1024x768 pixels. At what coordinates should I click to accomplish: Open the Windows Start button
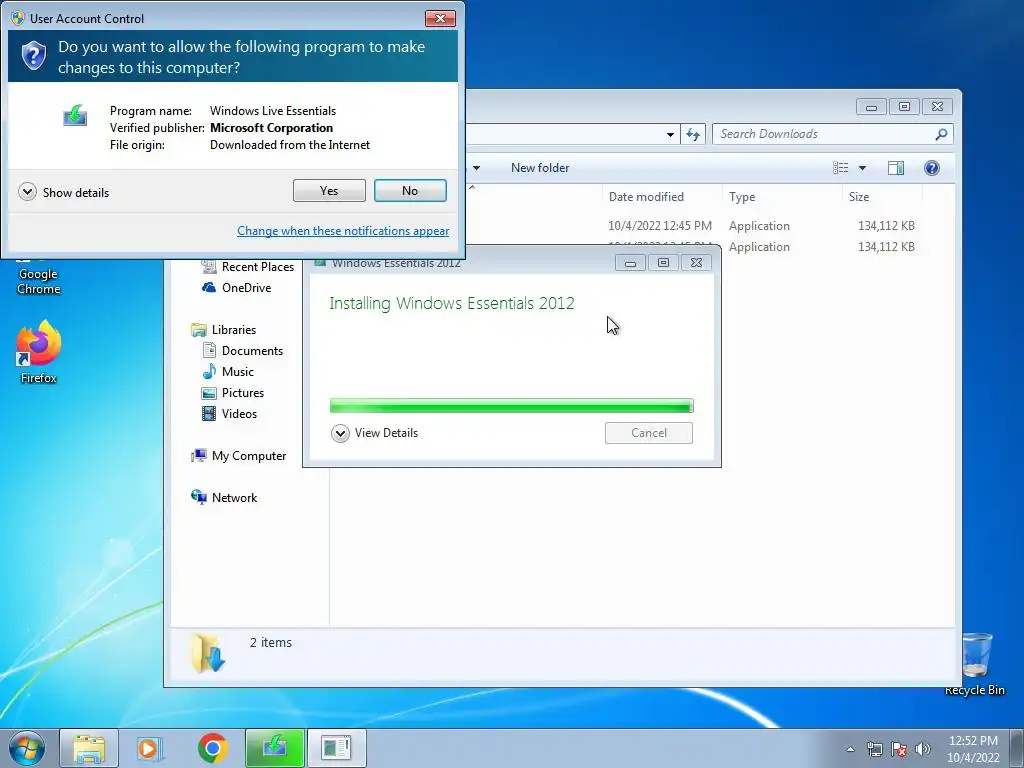27,748
